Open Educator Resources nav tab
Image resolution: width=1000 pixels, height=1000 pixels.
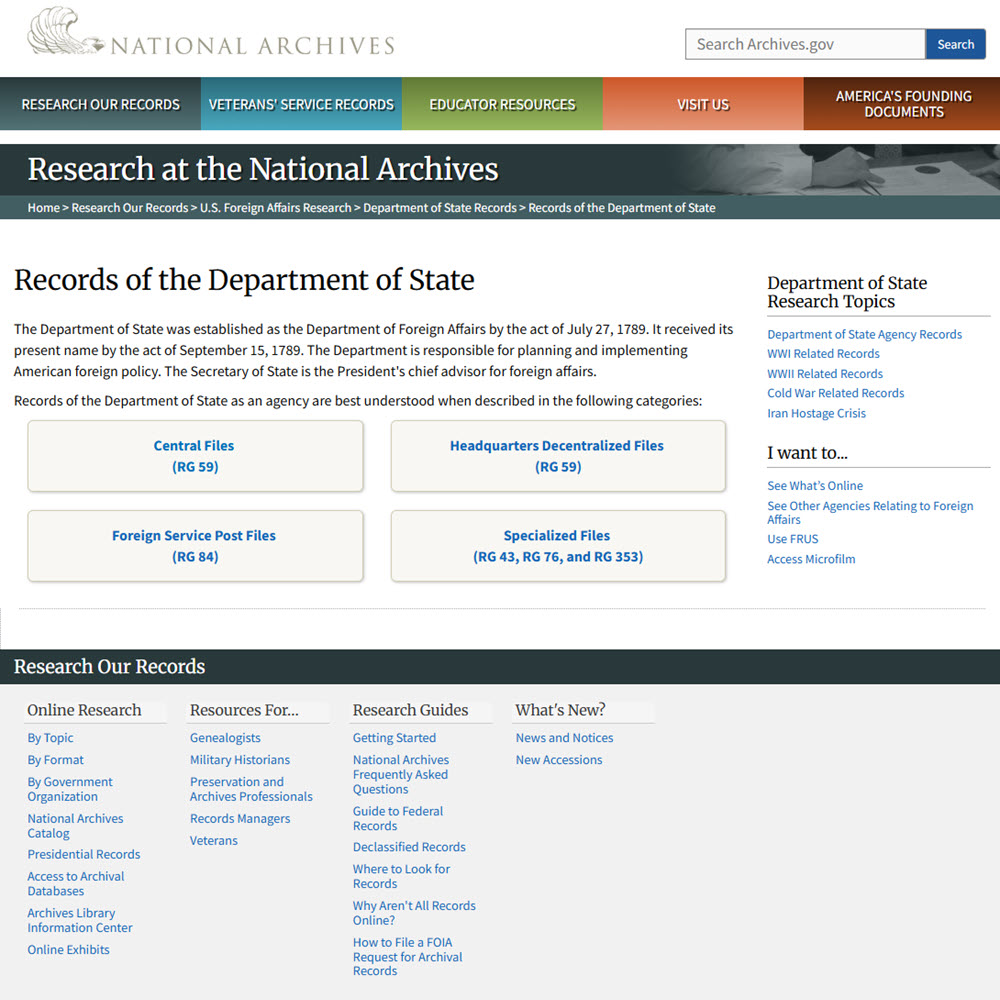pos(502,104)
